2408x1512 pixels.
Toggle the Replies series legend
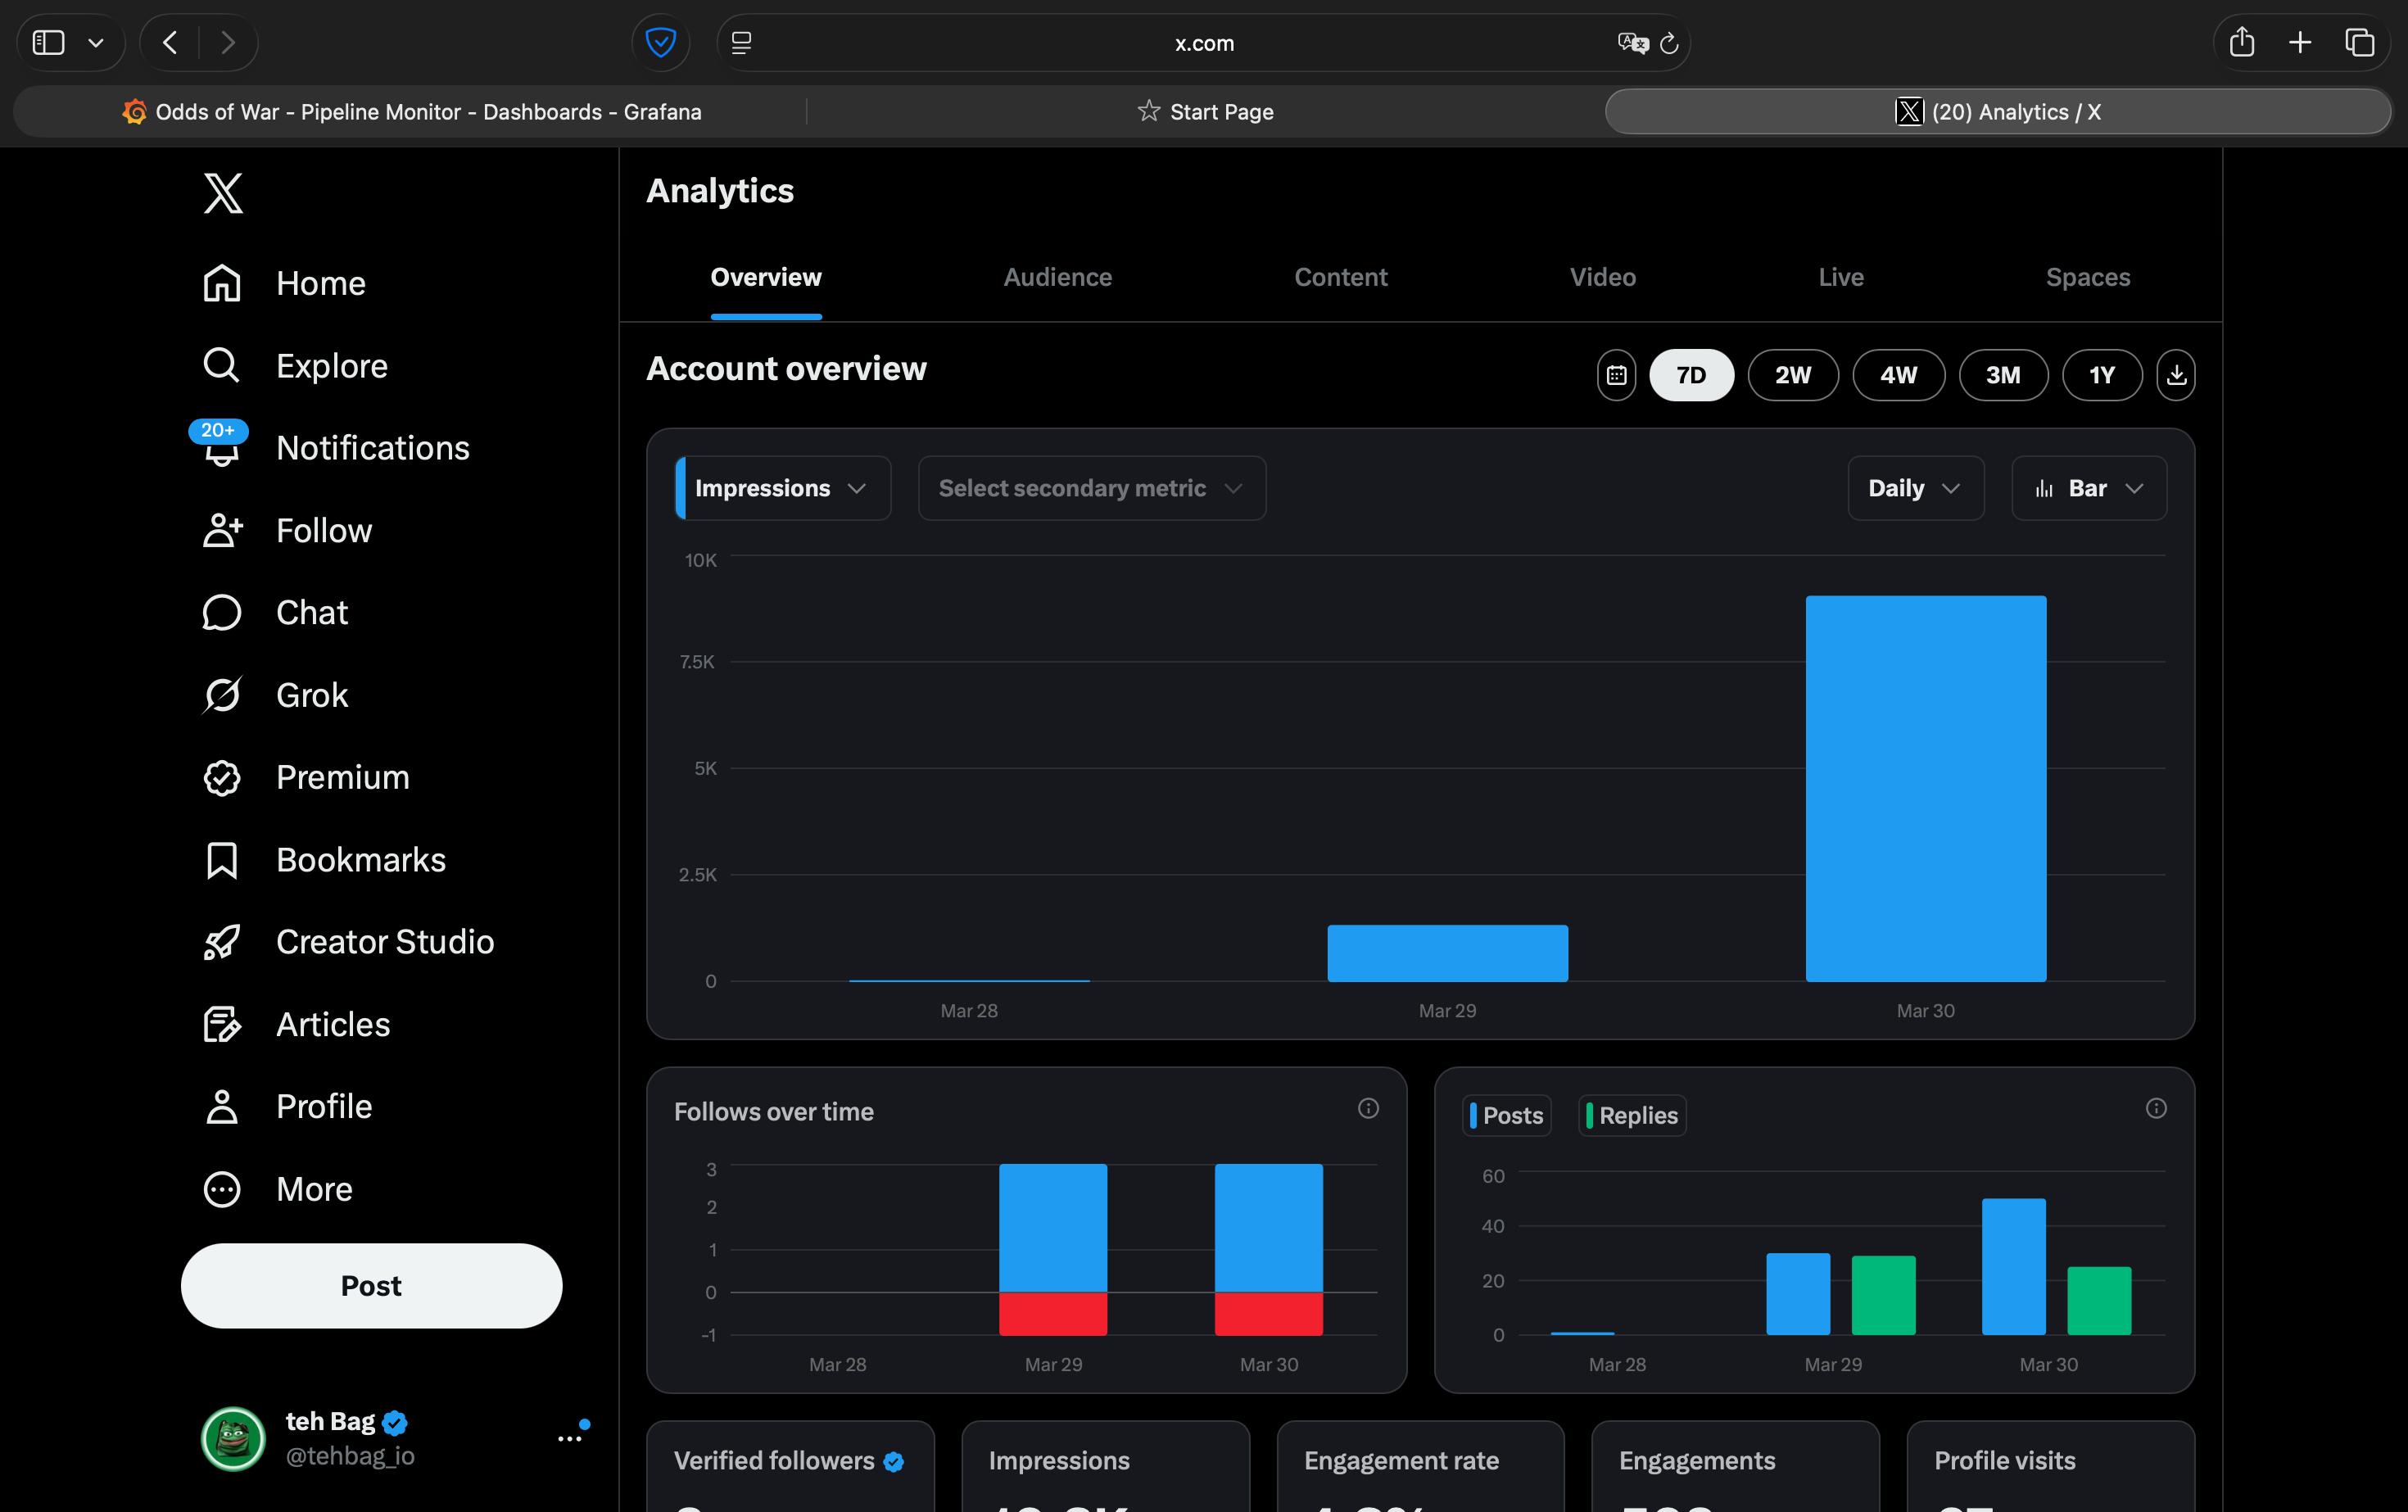[1632, 1115]
